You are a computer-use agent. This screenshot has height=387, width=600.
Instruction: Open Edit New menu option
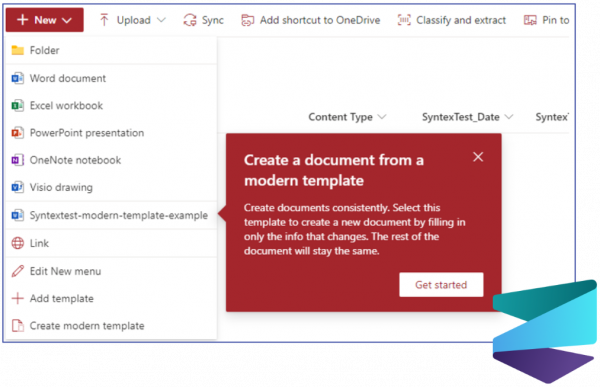click(x=111, y=271)
